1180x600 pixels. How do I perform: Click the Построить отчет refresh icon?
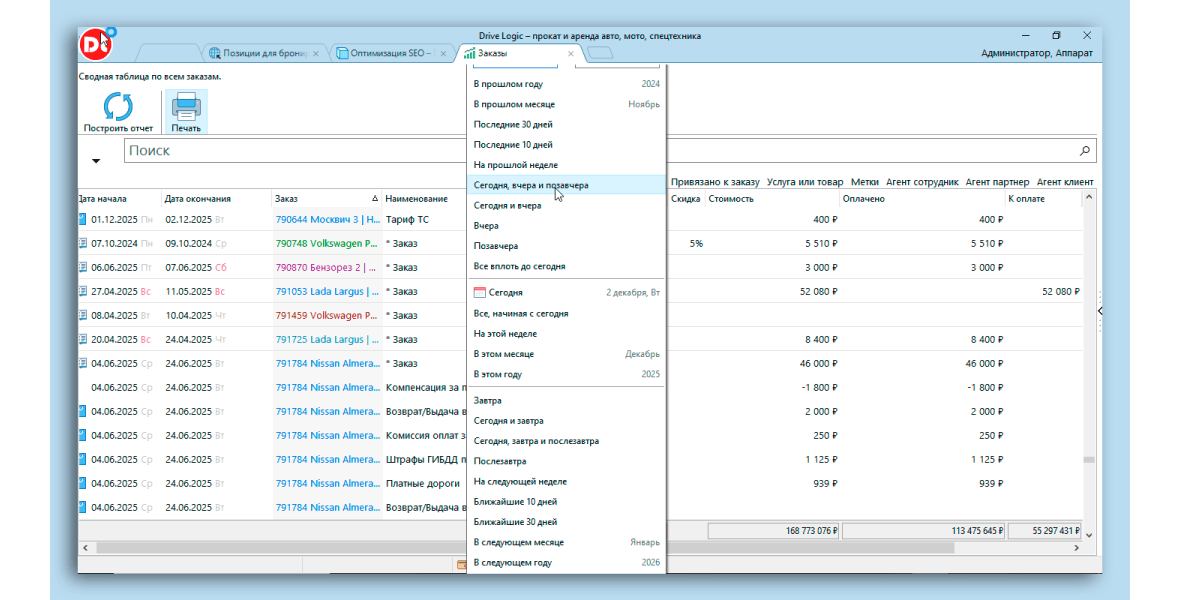click(x=118, y=107)
